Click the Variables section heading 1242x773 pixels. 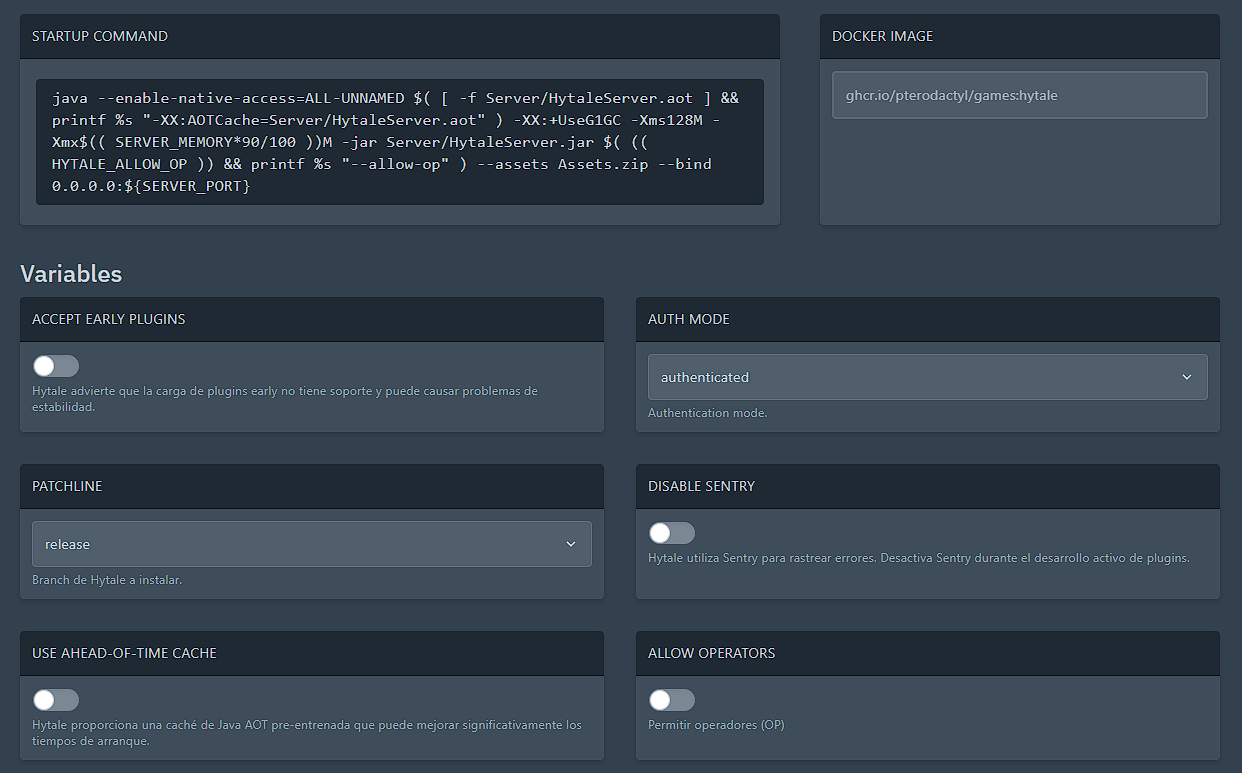pos(71,273)
